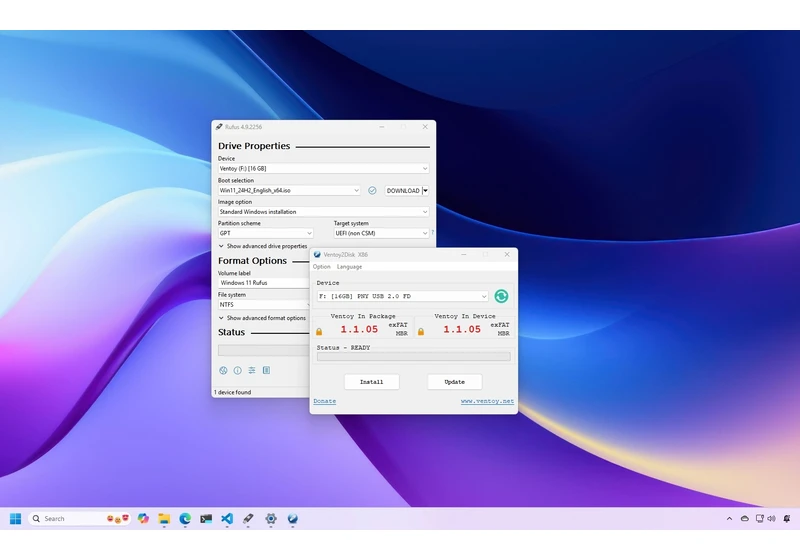Refresh the device list in Ventoy2Disk
Screen dimensions: 800x560
[501, 296]
